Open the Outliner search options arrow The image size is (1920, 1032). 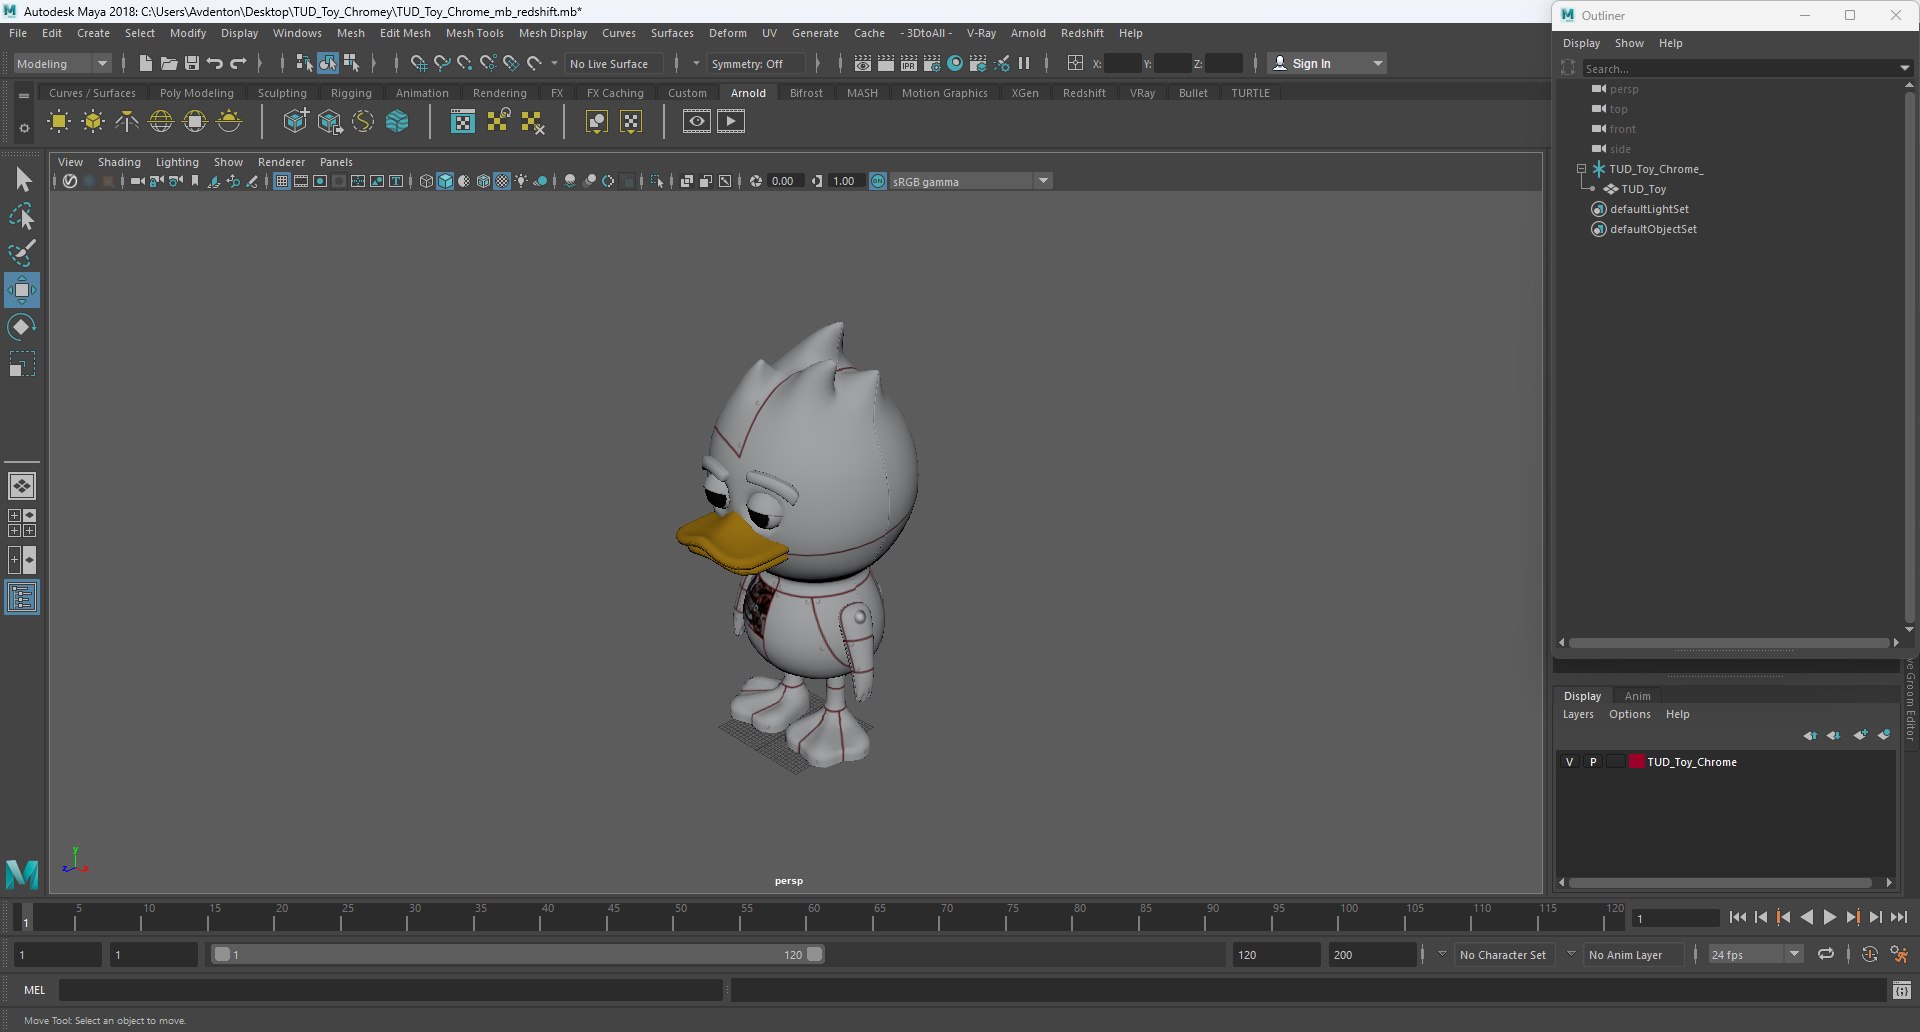click(1904, 68)
